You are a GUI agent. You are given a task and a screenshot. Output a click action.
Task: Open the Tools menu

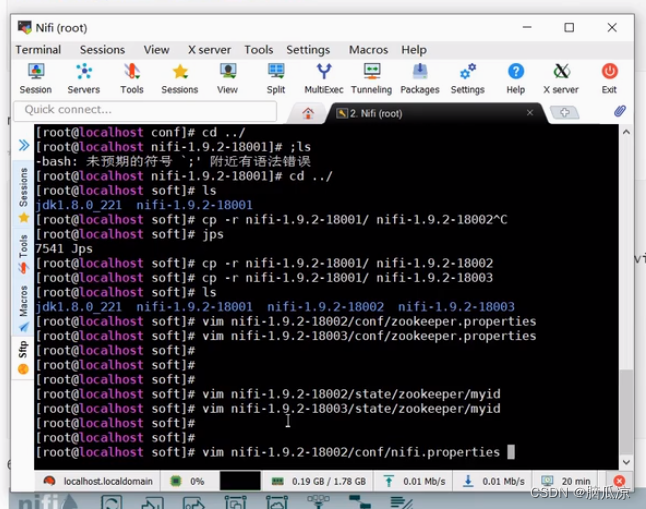tap(259, 50)
